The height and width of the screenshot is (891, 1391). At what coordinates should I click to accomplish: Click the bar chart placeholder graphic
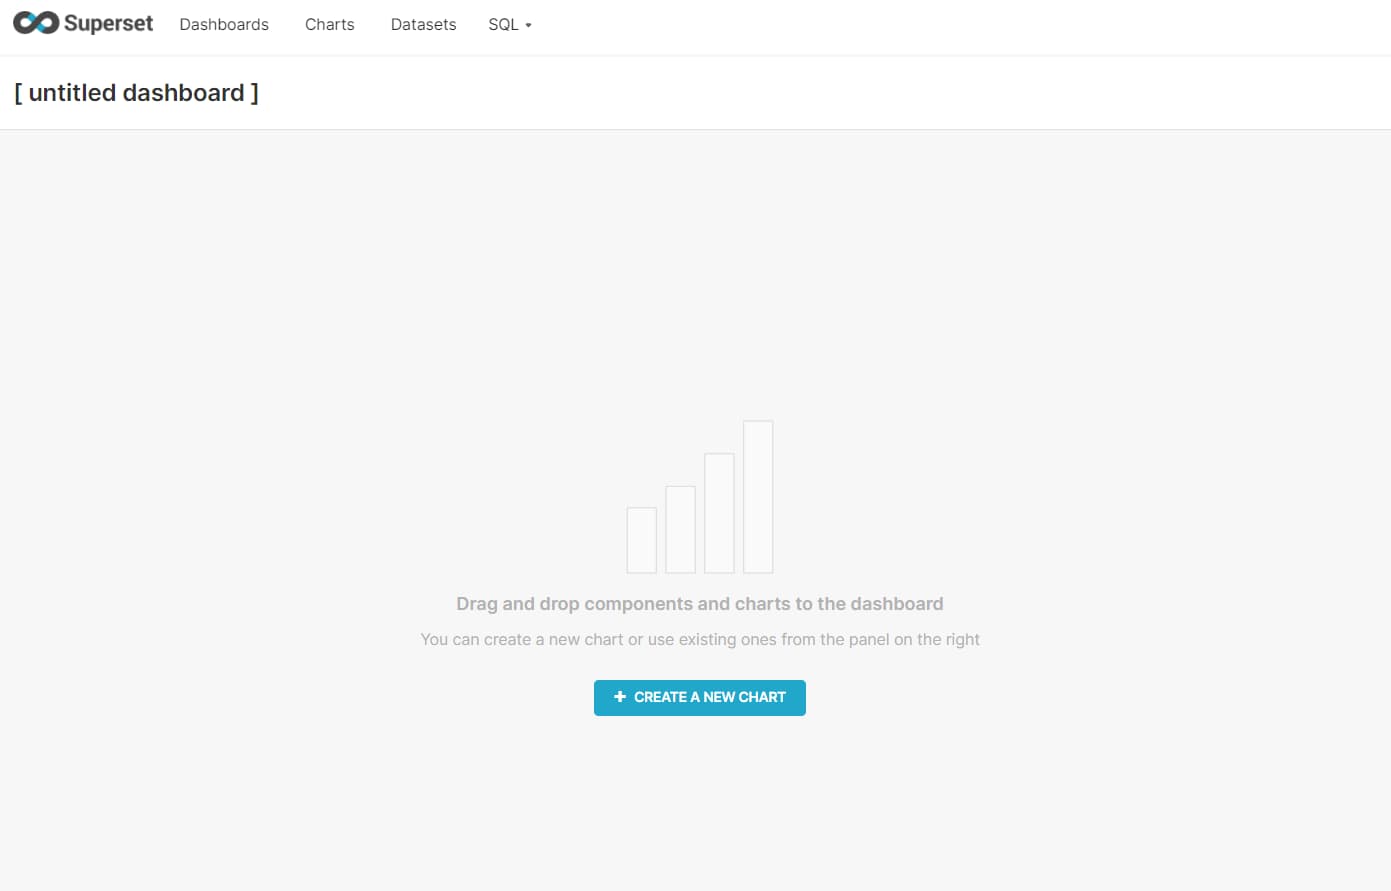pyautogui.click(x=699, y=497)
